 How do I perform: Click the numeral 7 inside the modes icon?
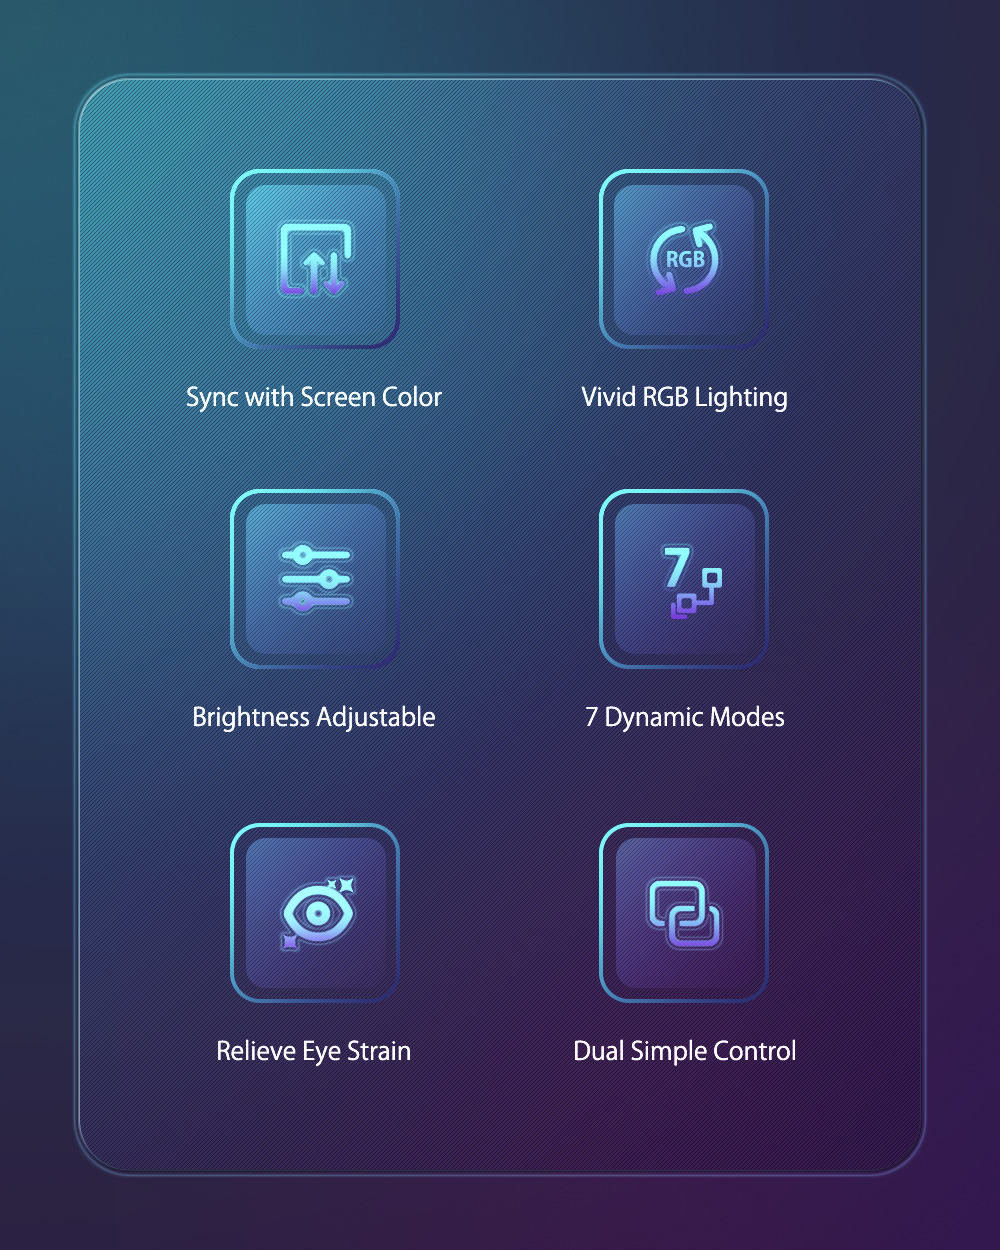click(x=676, y=567)
